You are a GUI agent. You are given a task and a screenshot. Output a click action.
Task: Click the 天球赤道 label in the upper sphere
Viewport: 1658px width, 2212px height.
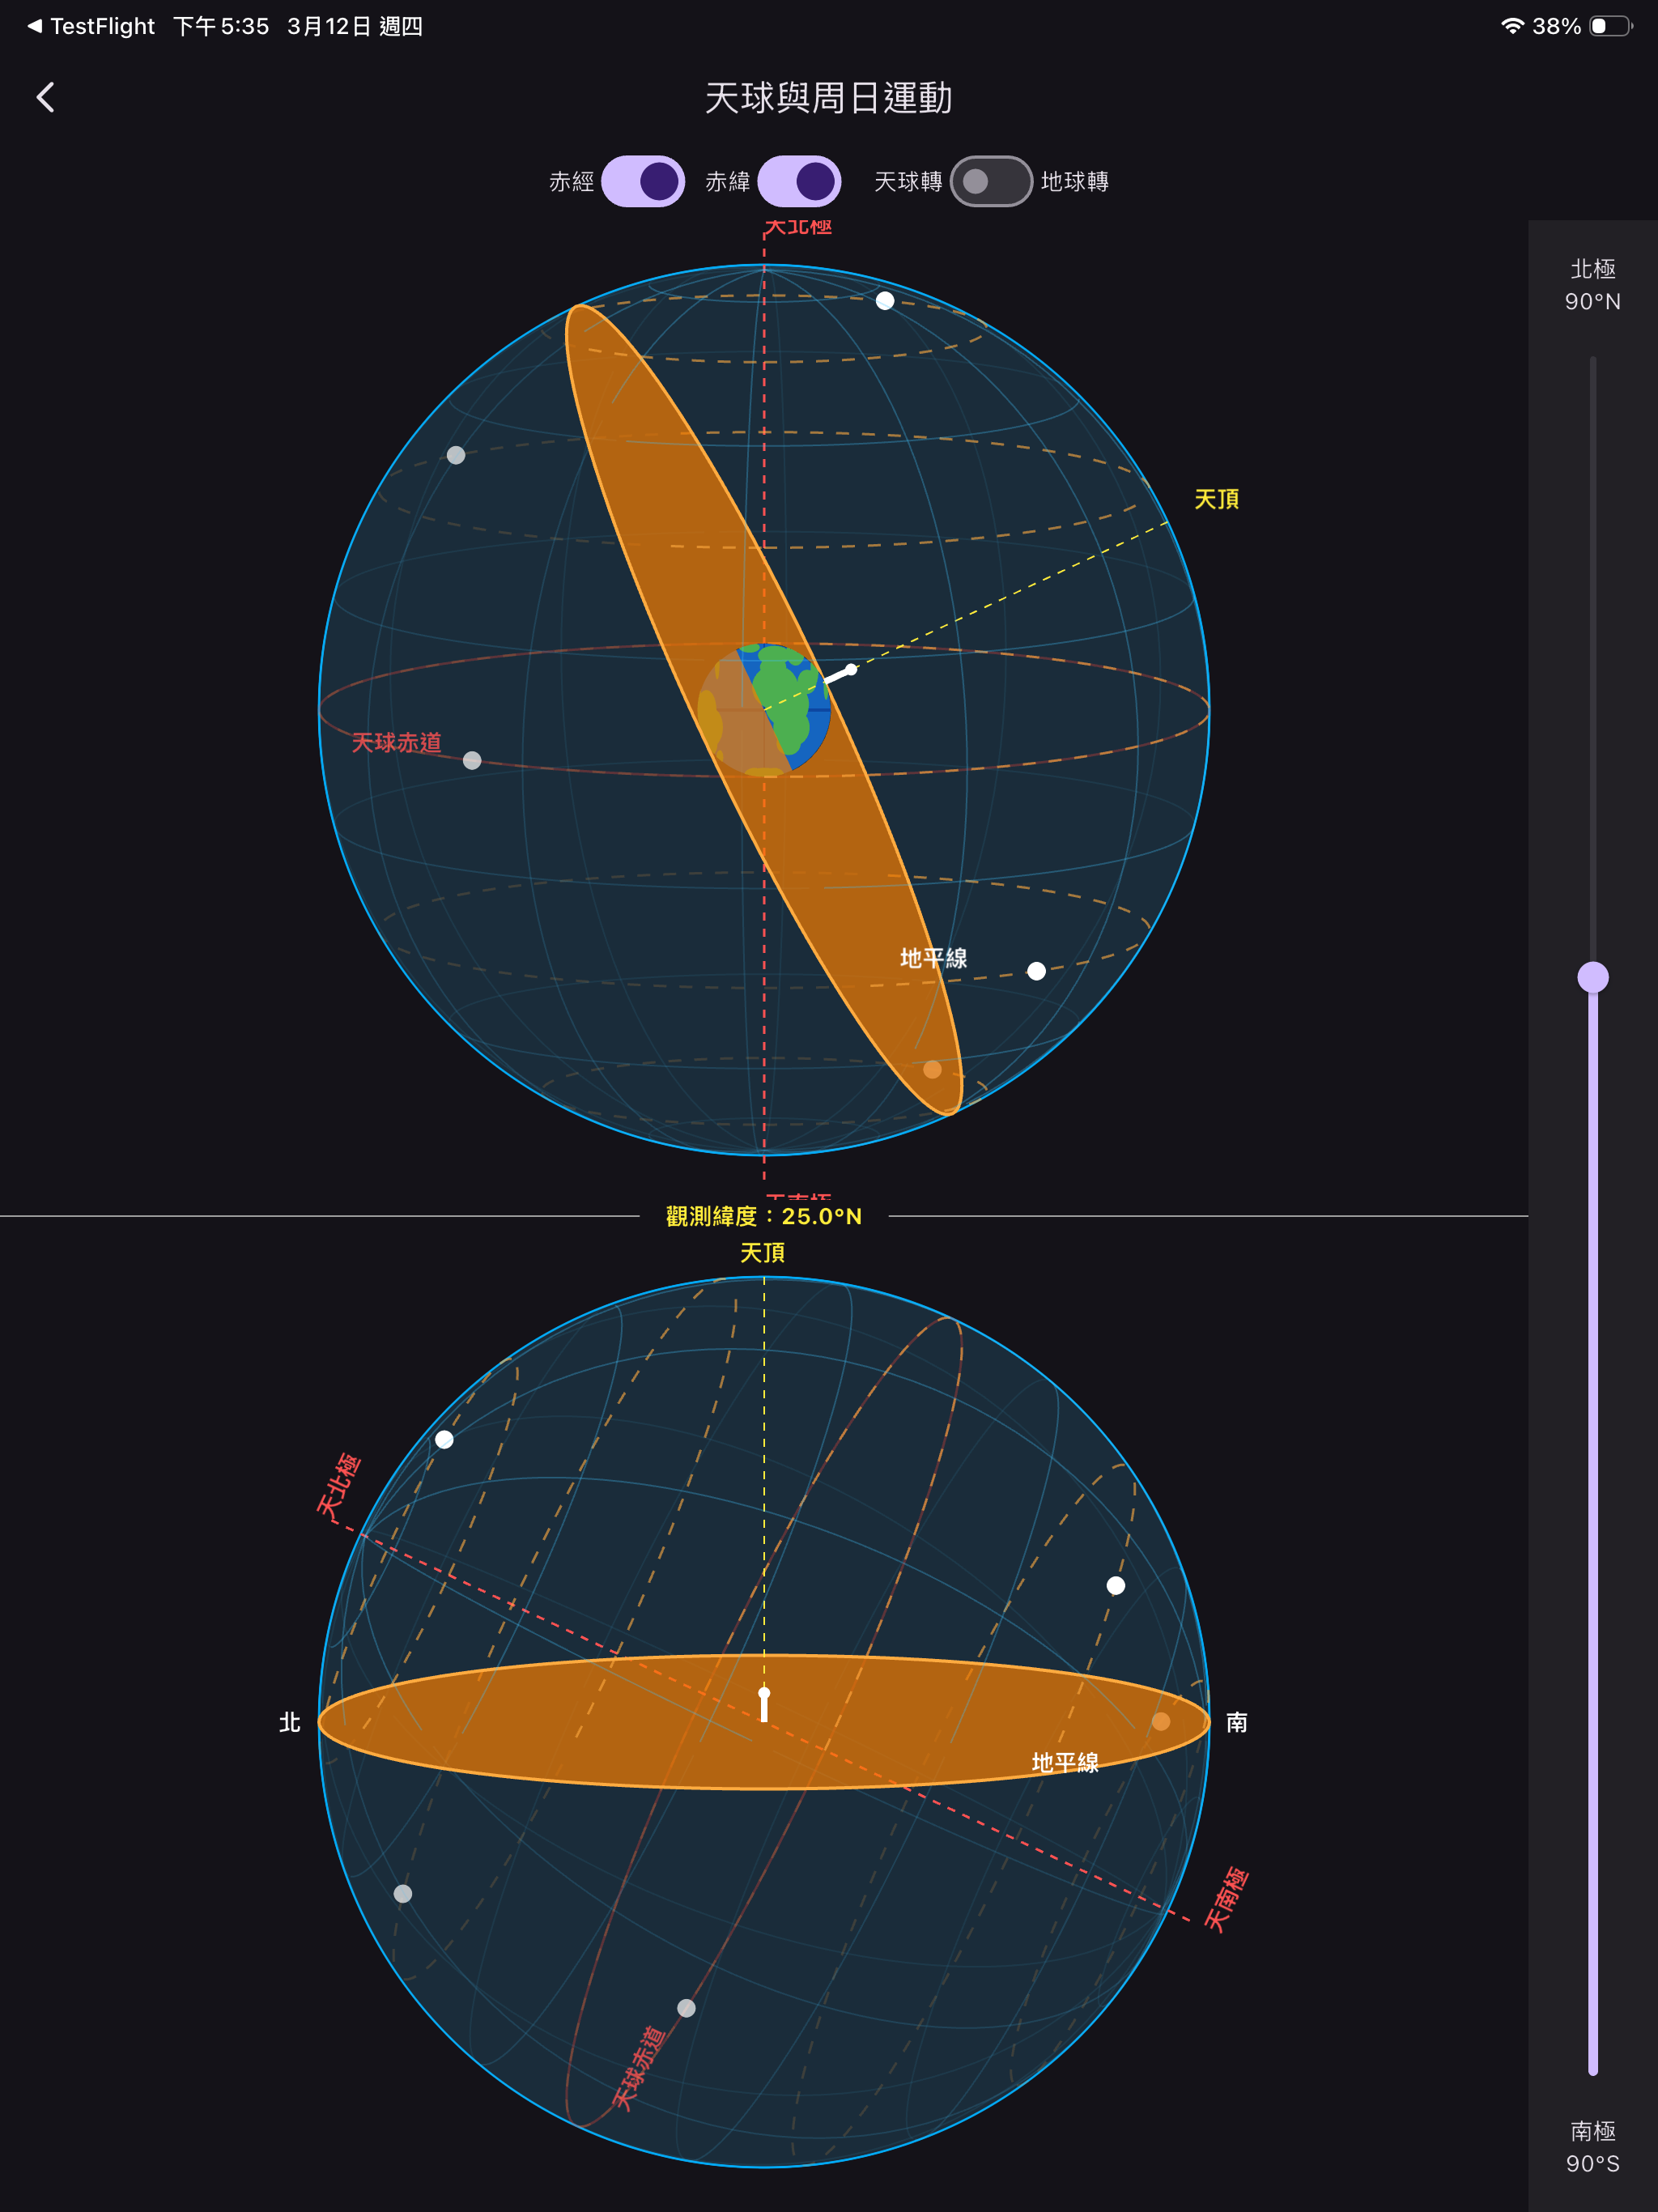tap(396, 742)
